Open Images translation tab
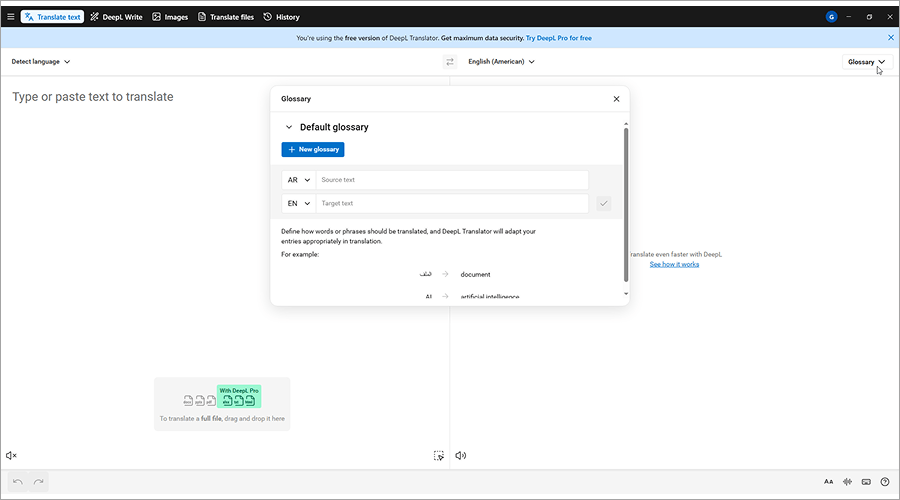This screenshot has height=500, width=900. (x=170, y=17)
